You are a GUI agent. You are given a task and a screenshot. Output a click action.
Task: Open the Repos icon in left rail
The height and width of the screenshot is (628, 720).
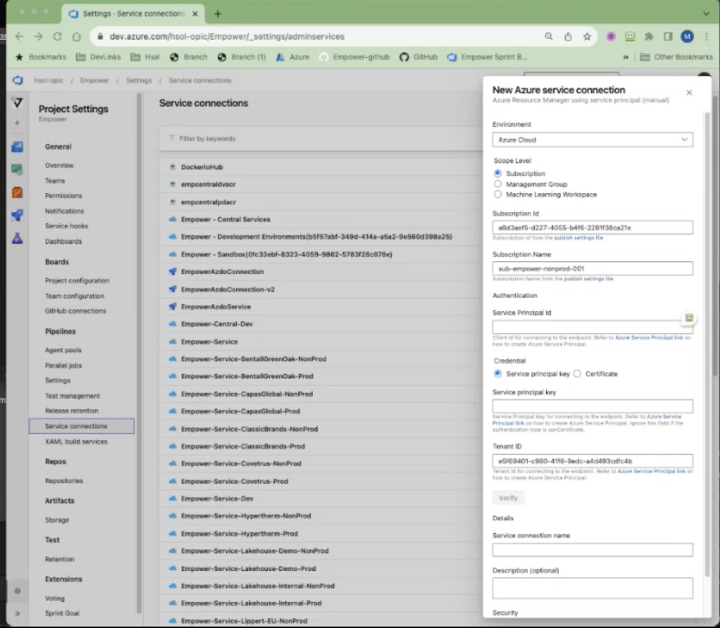point(17,192)
